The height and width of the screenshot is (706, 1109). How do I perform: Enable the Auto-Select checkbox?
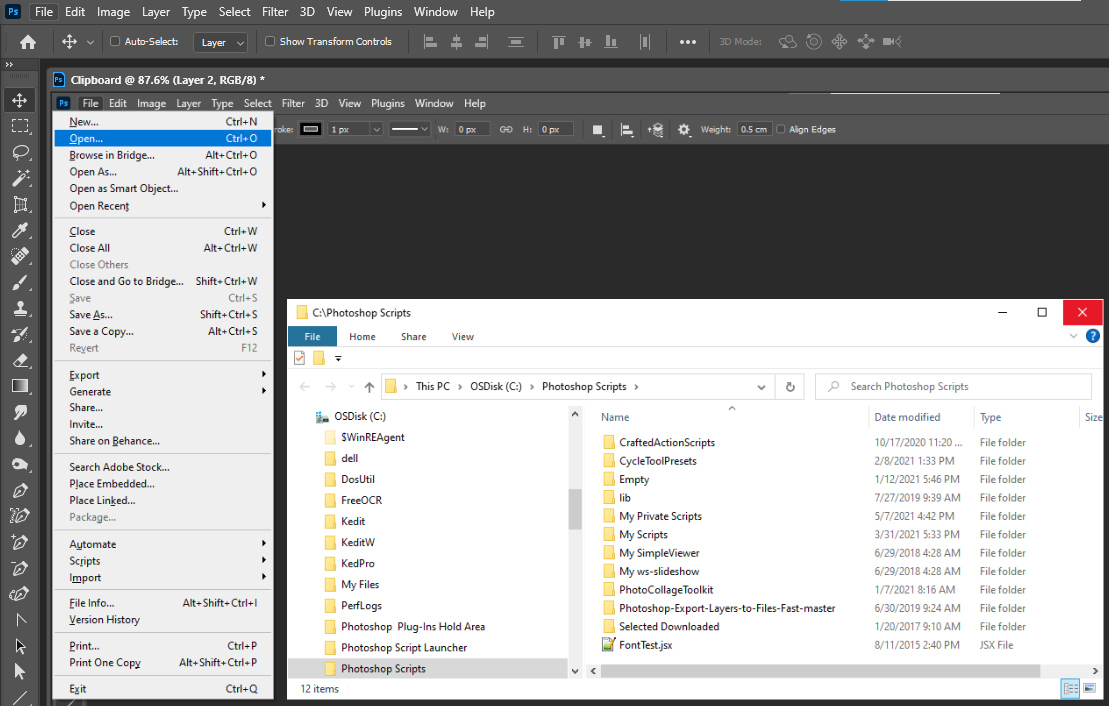click(115, 42)
